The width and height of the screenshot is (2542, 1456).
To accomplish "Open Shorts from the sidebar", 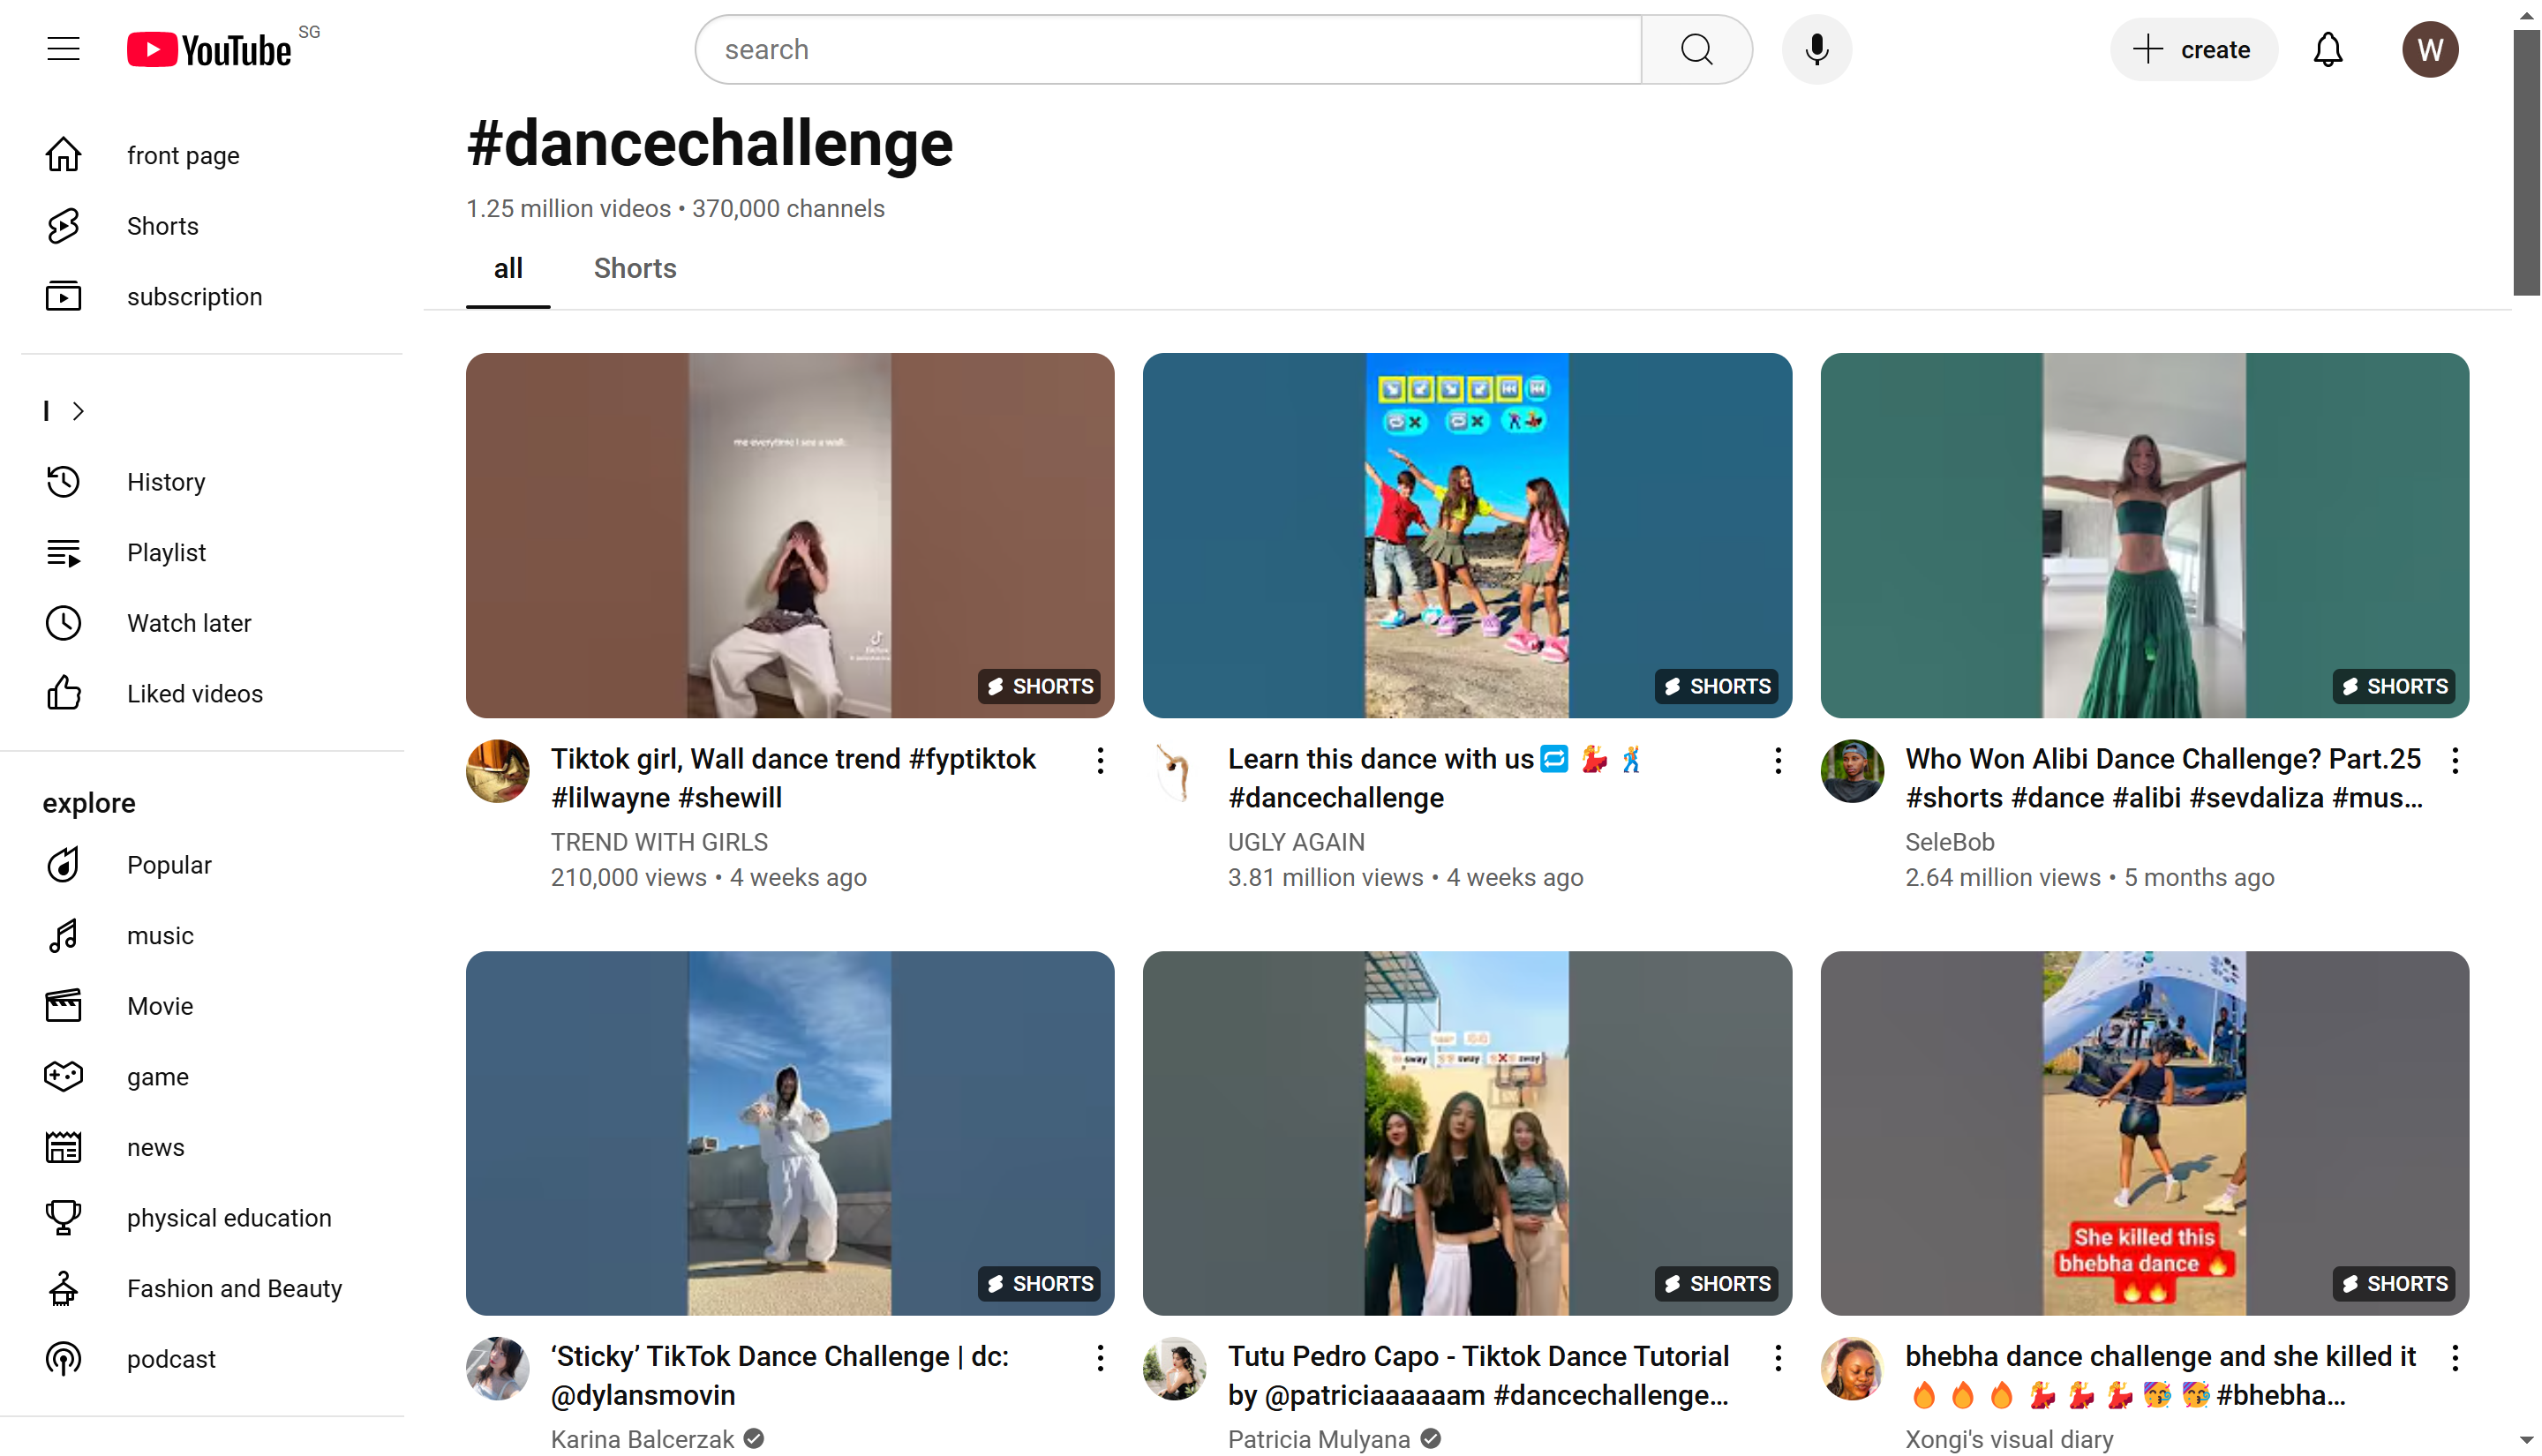I will point(162,226).
